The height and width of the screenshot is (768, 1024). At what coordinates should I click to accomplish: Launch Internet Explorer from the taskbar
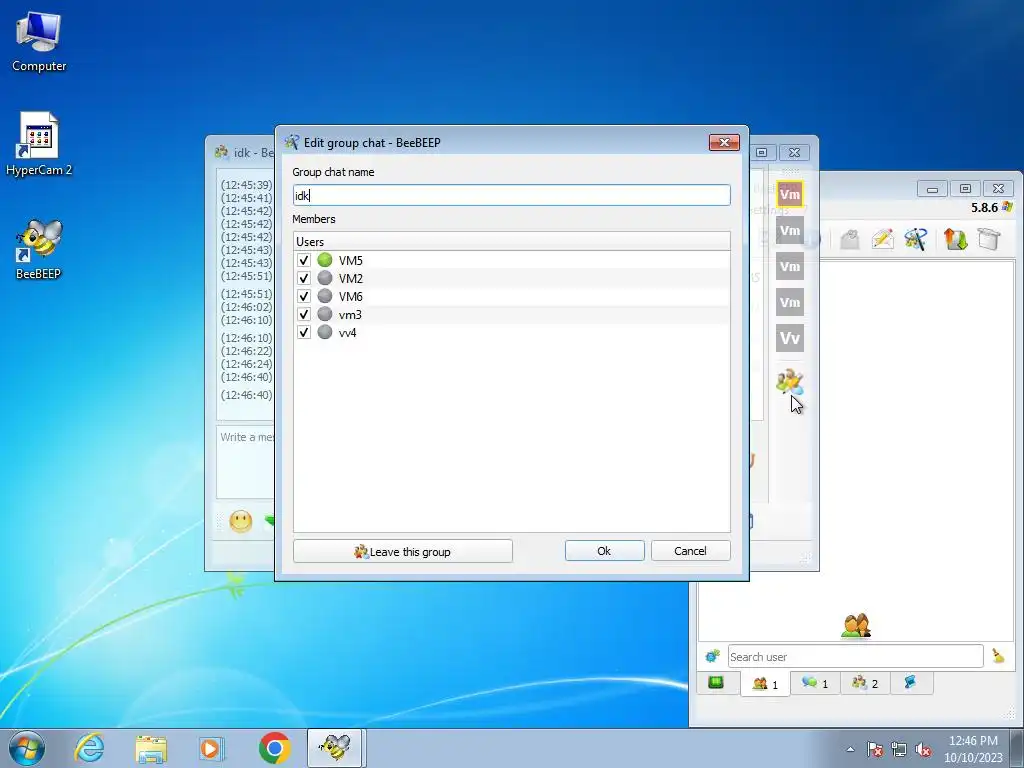pos(89,748)
